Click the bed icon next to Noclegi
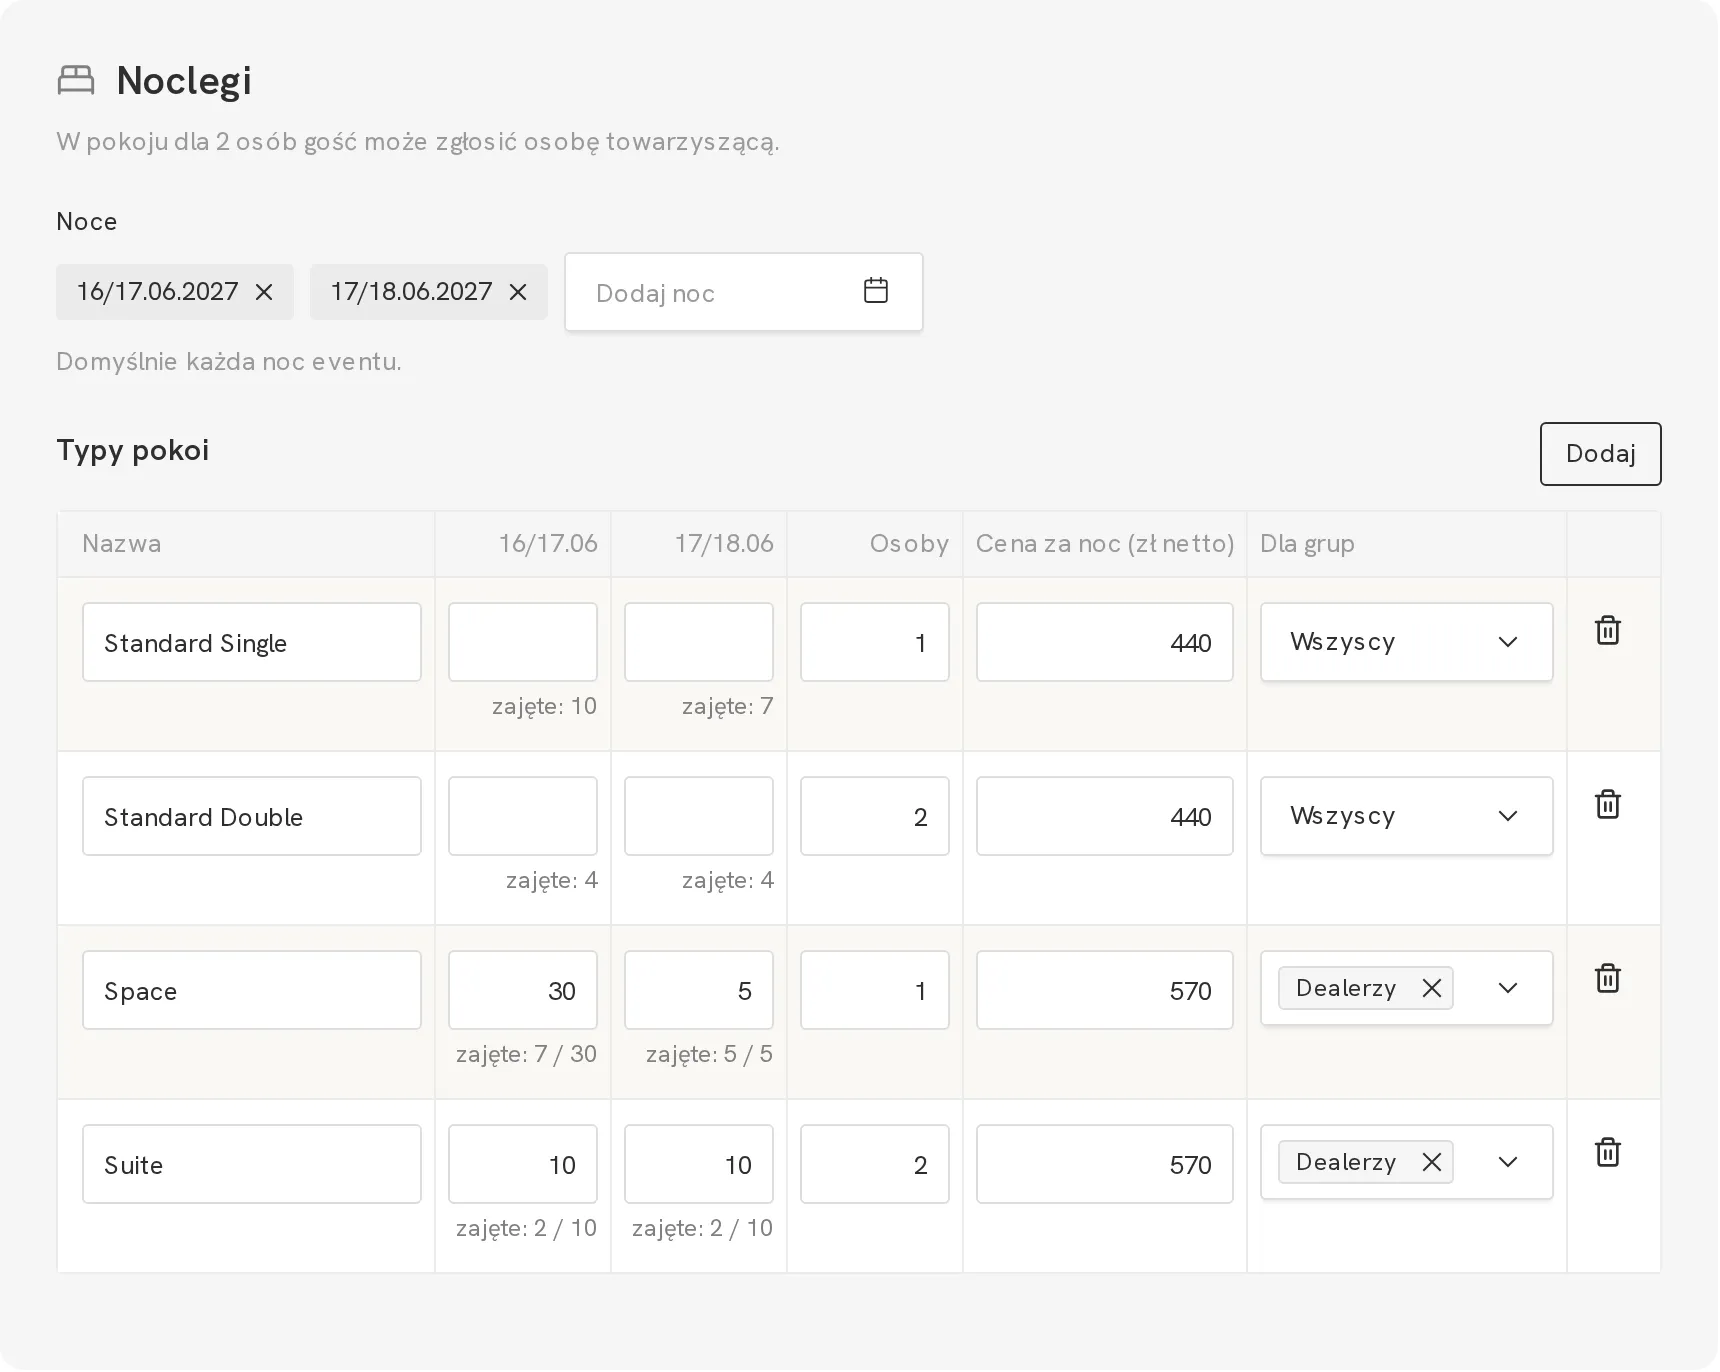 point(76,80)
